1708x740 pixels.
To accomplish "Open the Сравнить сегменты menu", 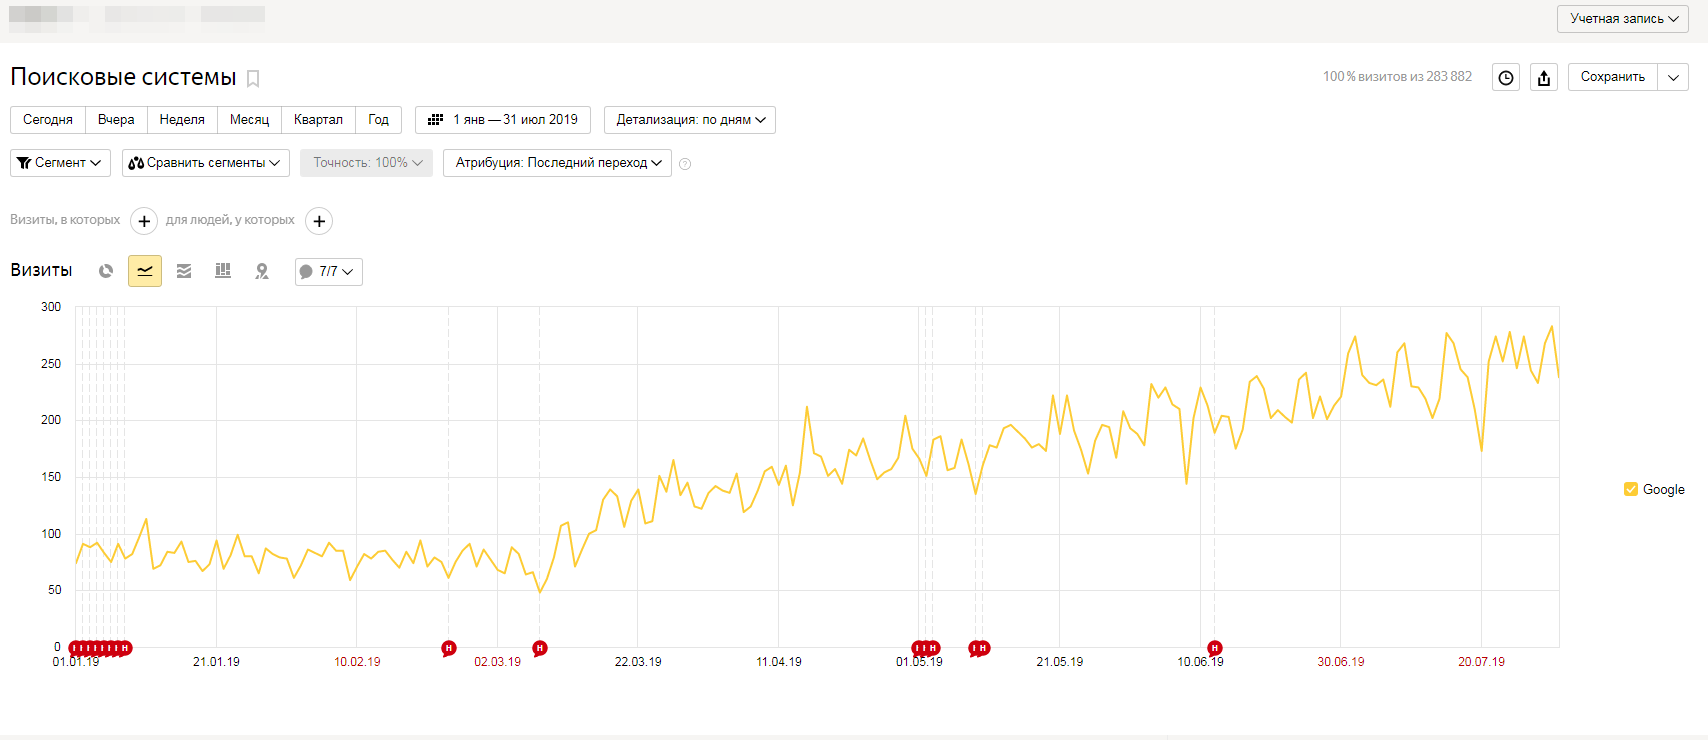I will (205, 163).
